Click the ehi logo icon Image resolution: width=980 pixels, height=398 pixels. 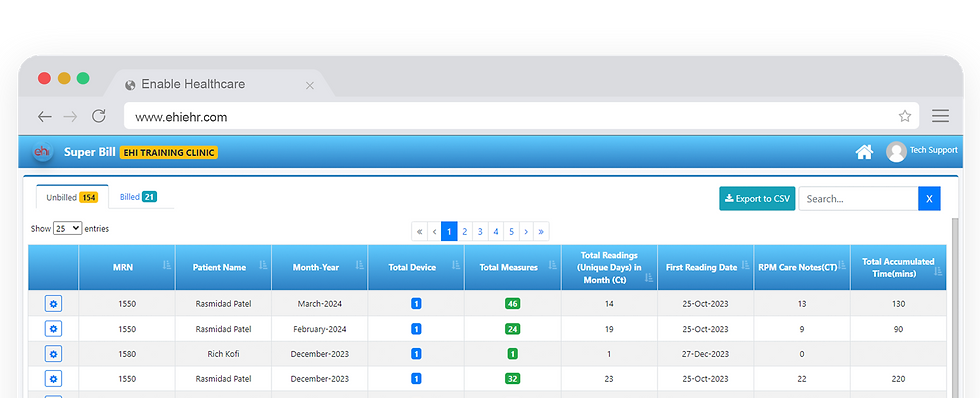coord(42,152)
